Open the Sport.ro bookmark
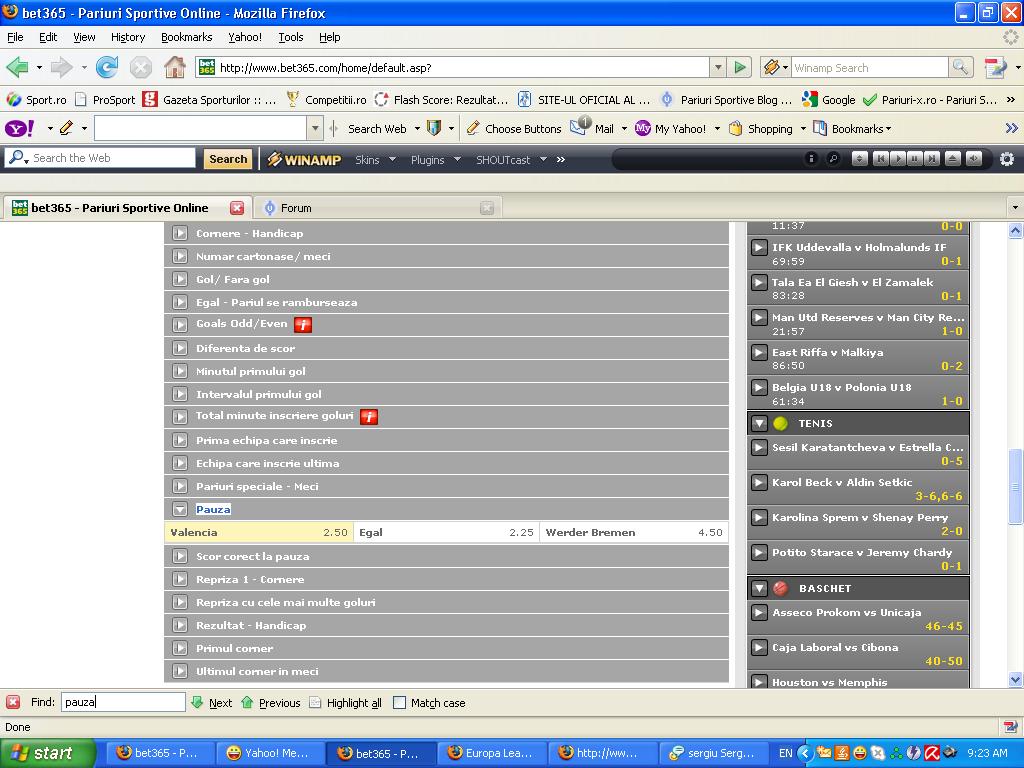 [x=37, y=100]
